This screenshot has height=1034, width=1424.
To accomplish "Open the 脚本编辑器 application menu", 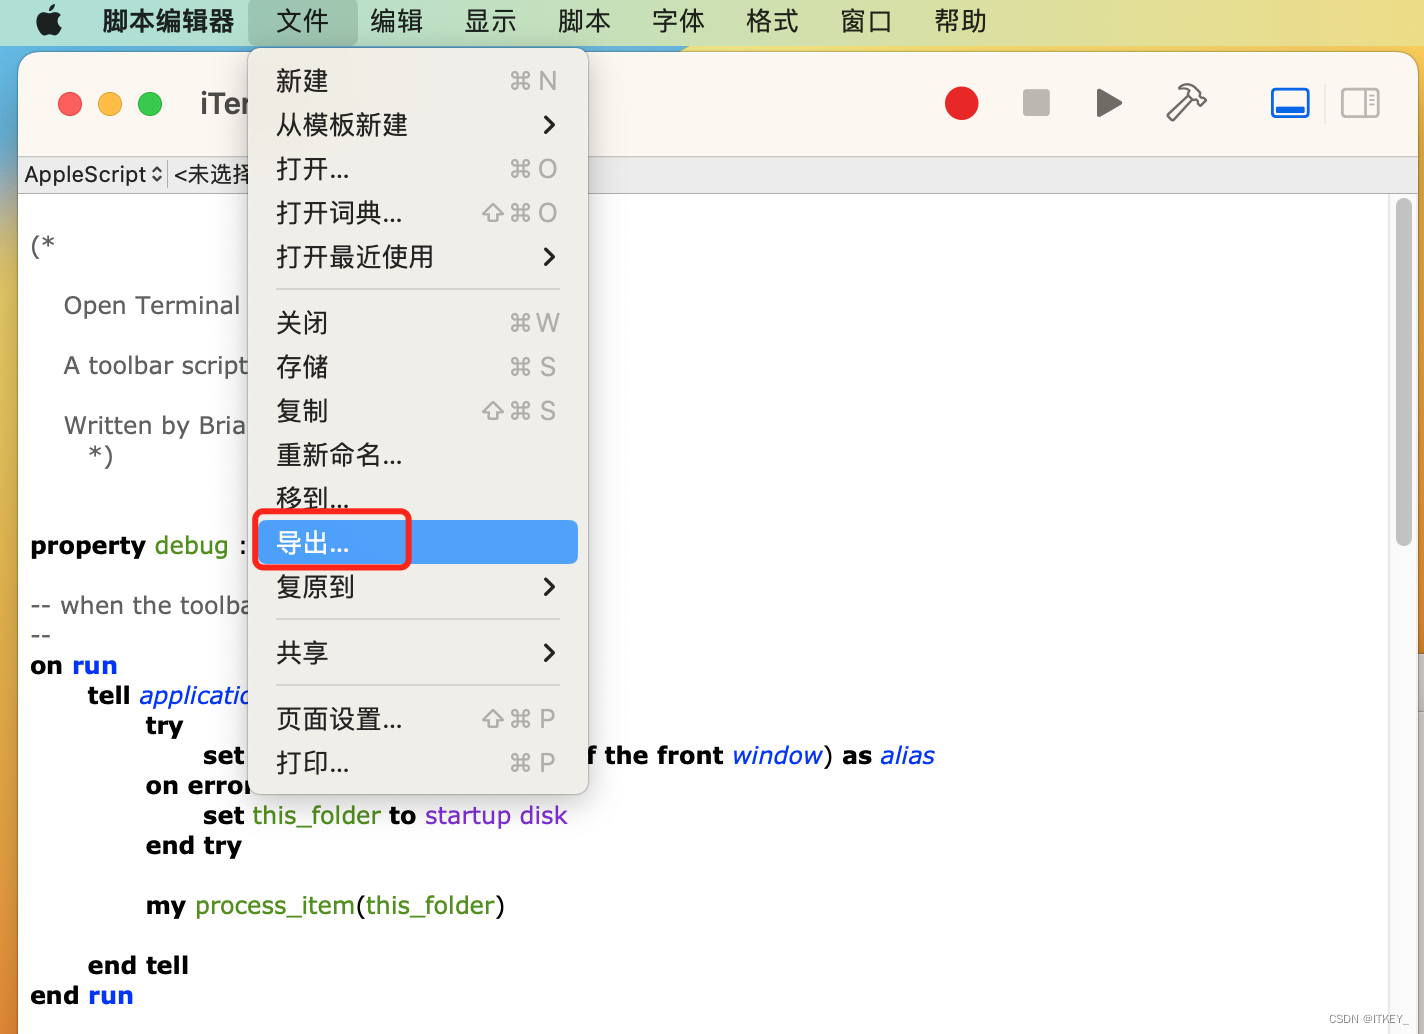I will [168, 21].
